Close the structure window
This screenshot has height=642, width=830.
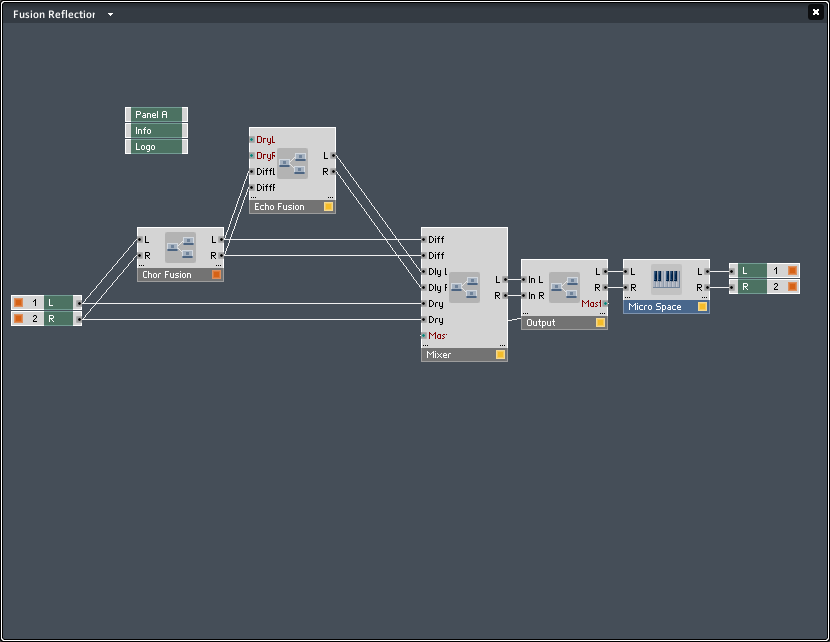pos(815,12)
